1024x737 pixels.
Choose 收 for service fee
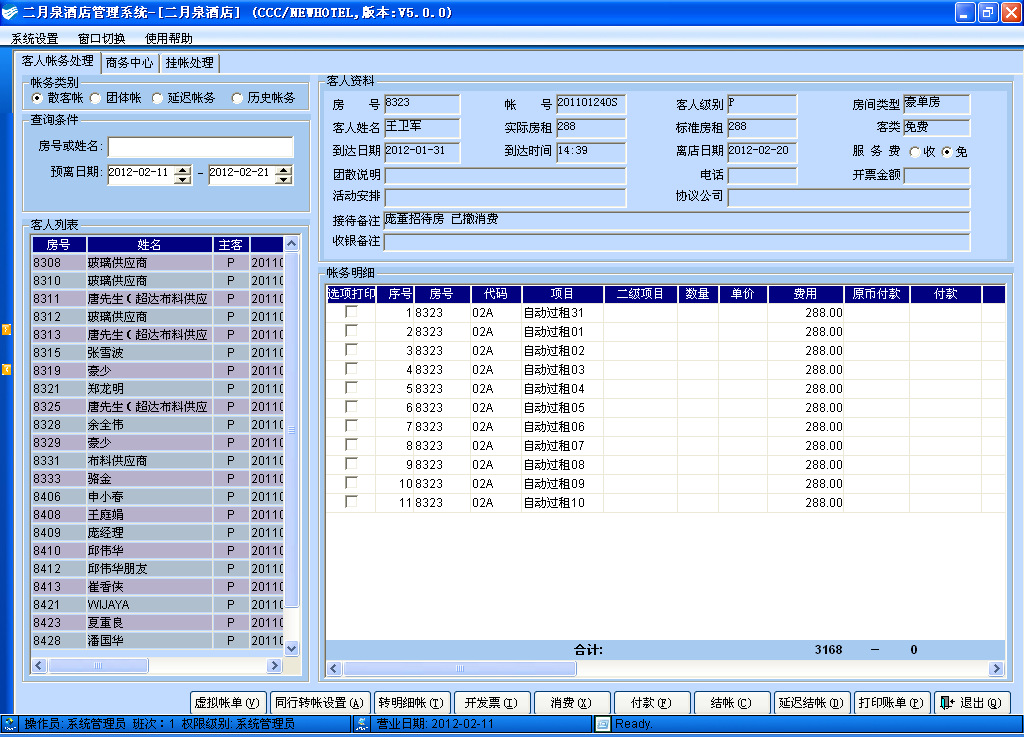(x=915, y=151)
